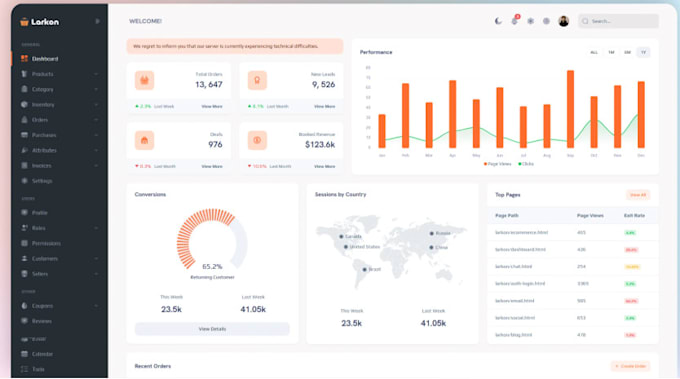This screenshot has width=680, height=379.
Task: Click the Page Views column header
Action: [590, 216]
